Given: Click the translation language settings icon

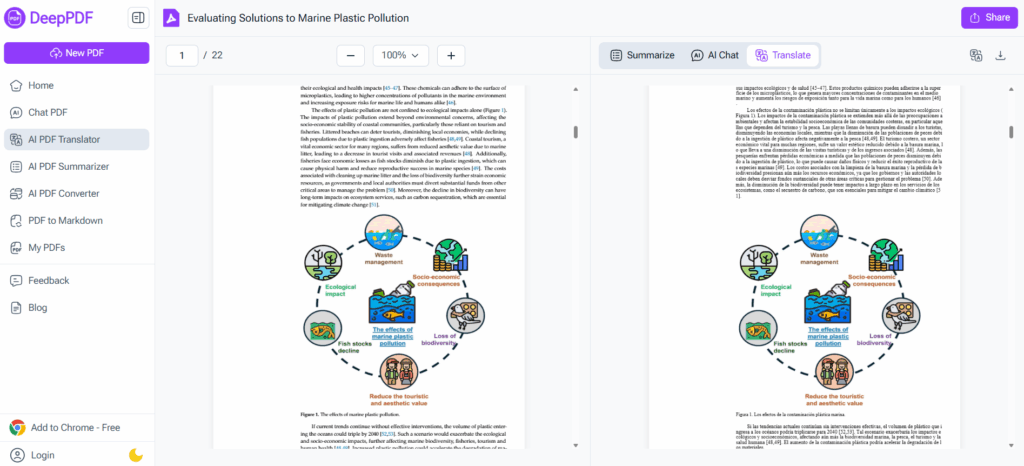Looking at the screenshot, I should pyautogui.click(x=976, y=56).
